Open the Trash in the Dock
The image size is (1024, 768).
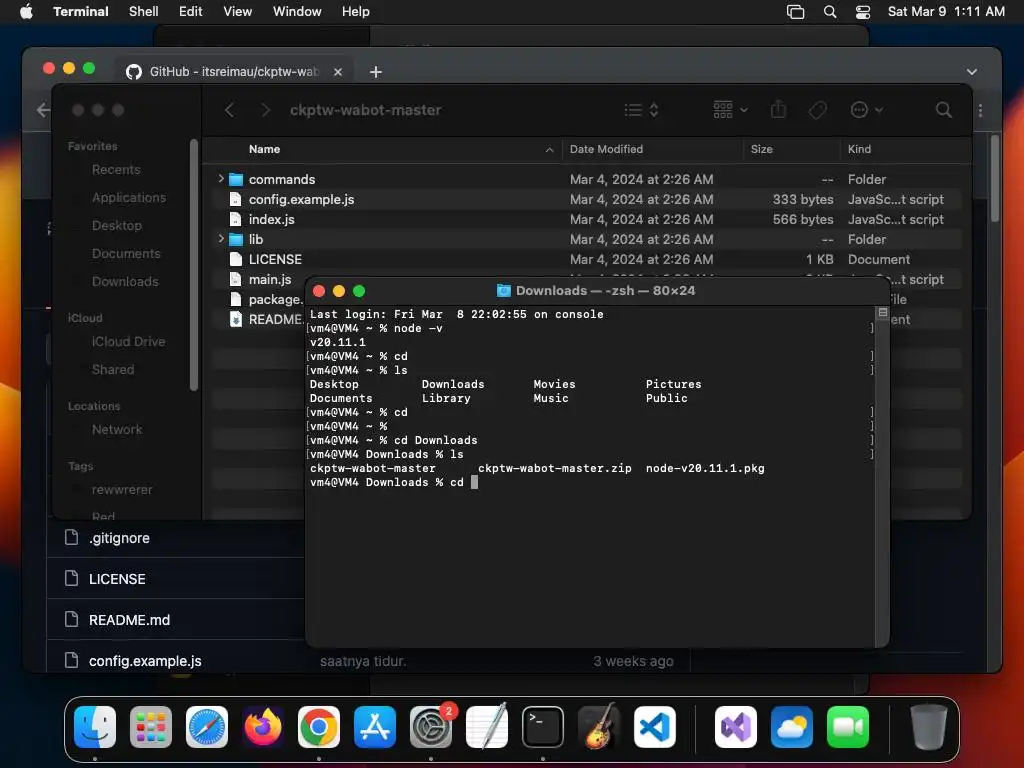(x=929, y=727)
